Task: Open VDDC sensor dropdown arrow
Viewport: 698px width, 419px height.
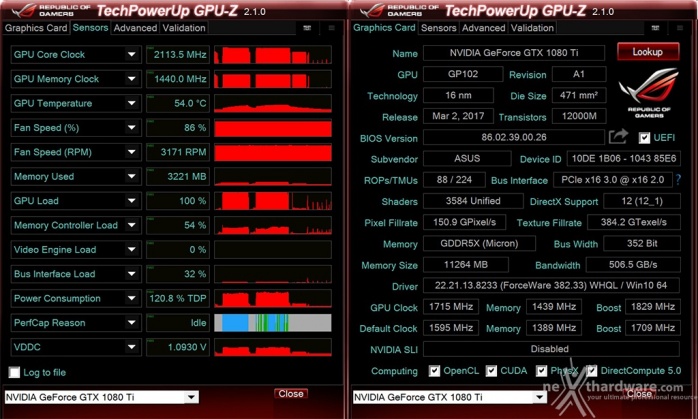Action: pyautogui.click(x=132, y=347)
